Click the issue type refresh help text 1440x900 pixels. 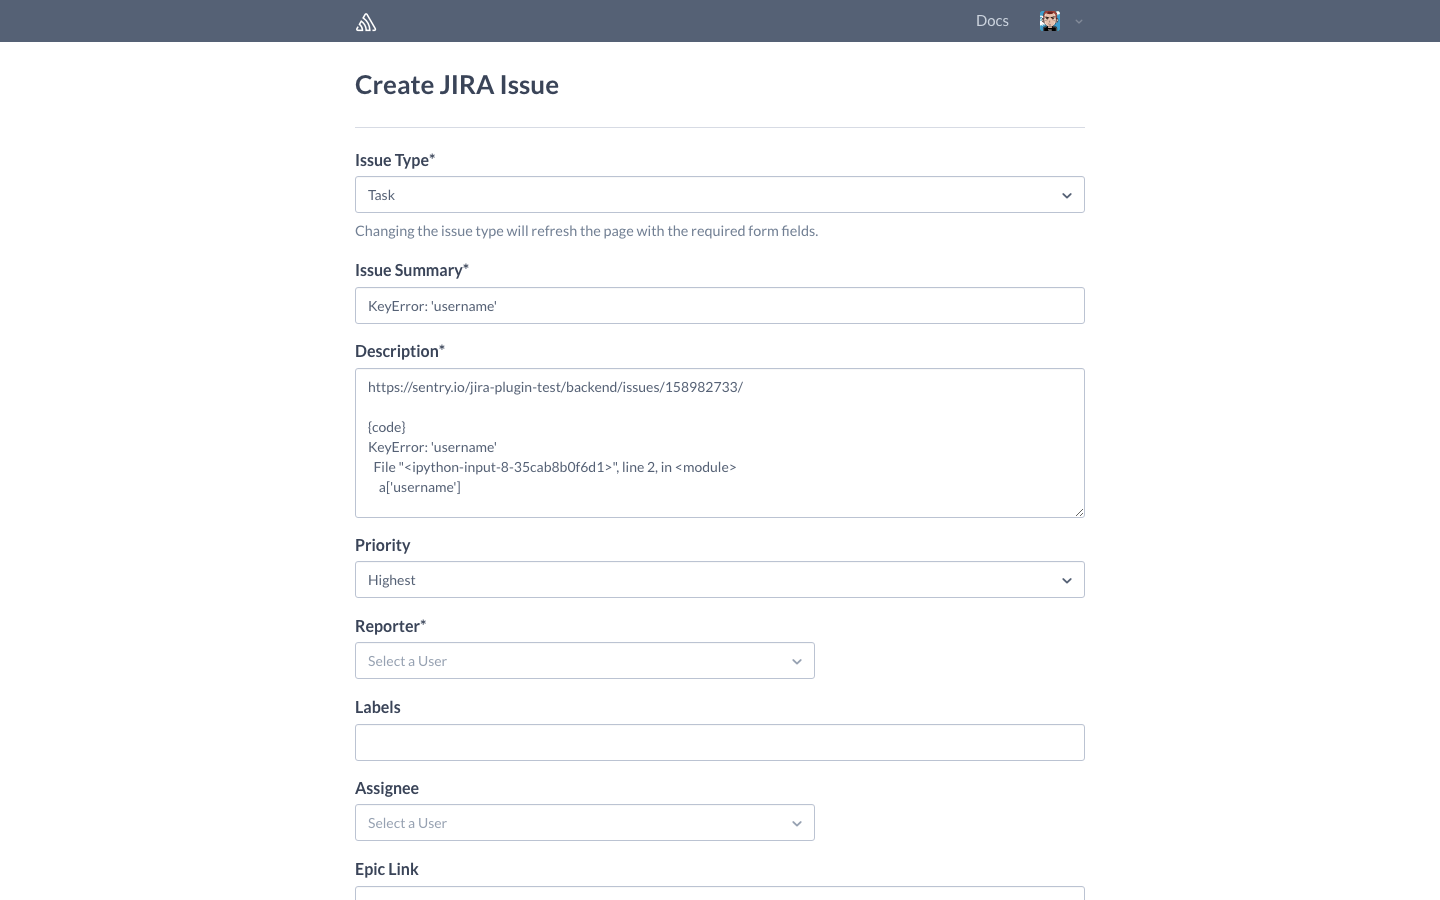(587, 231)
